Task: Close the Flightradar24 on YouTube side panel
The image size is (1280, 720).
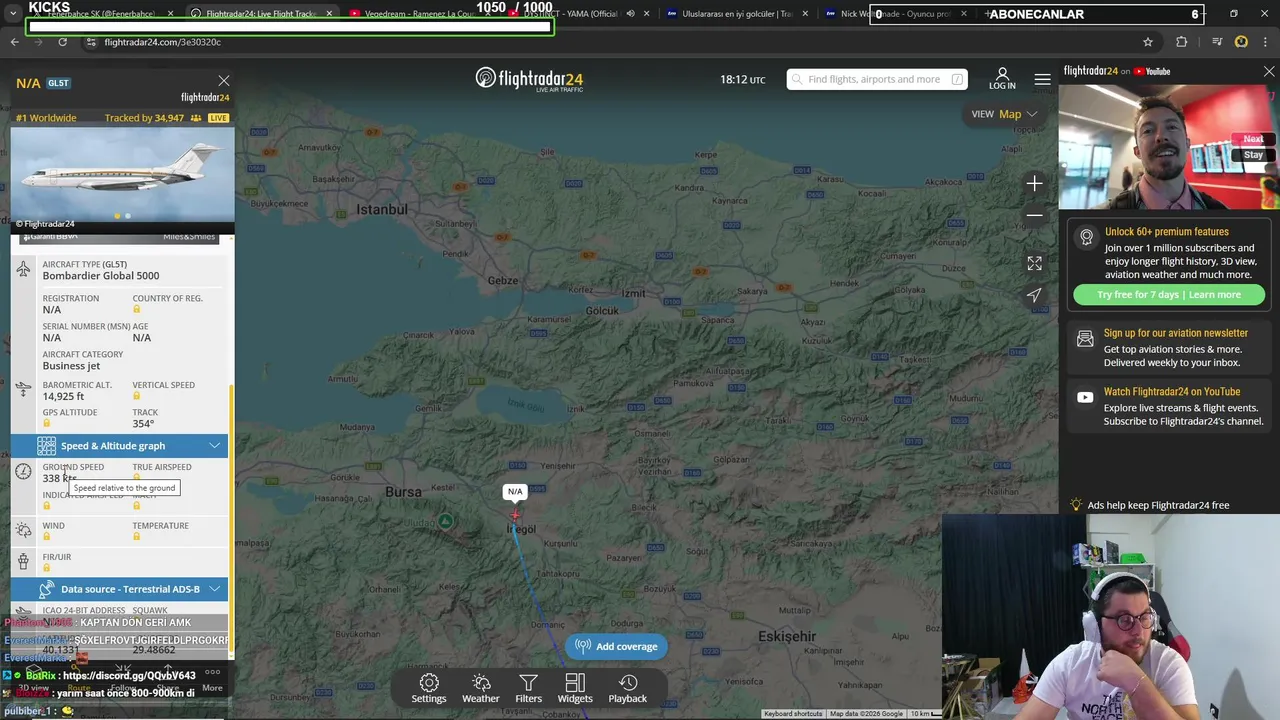Action: (x=1269, y=71)
